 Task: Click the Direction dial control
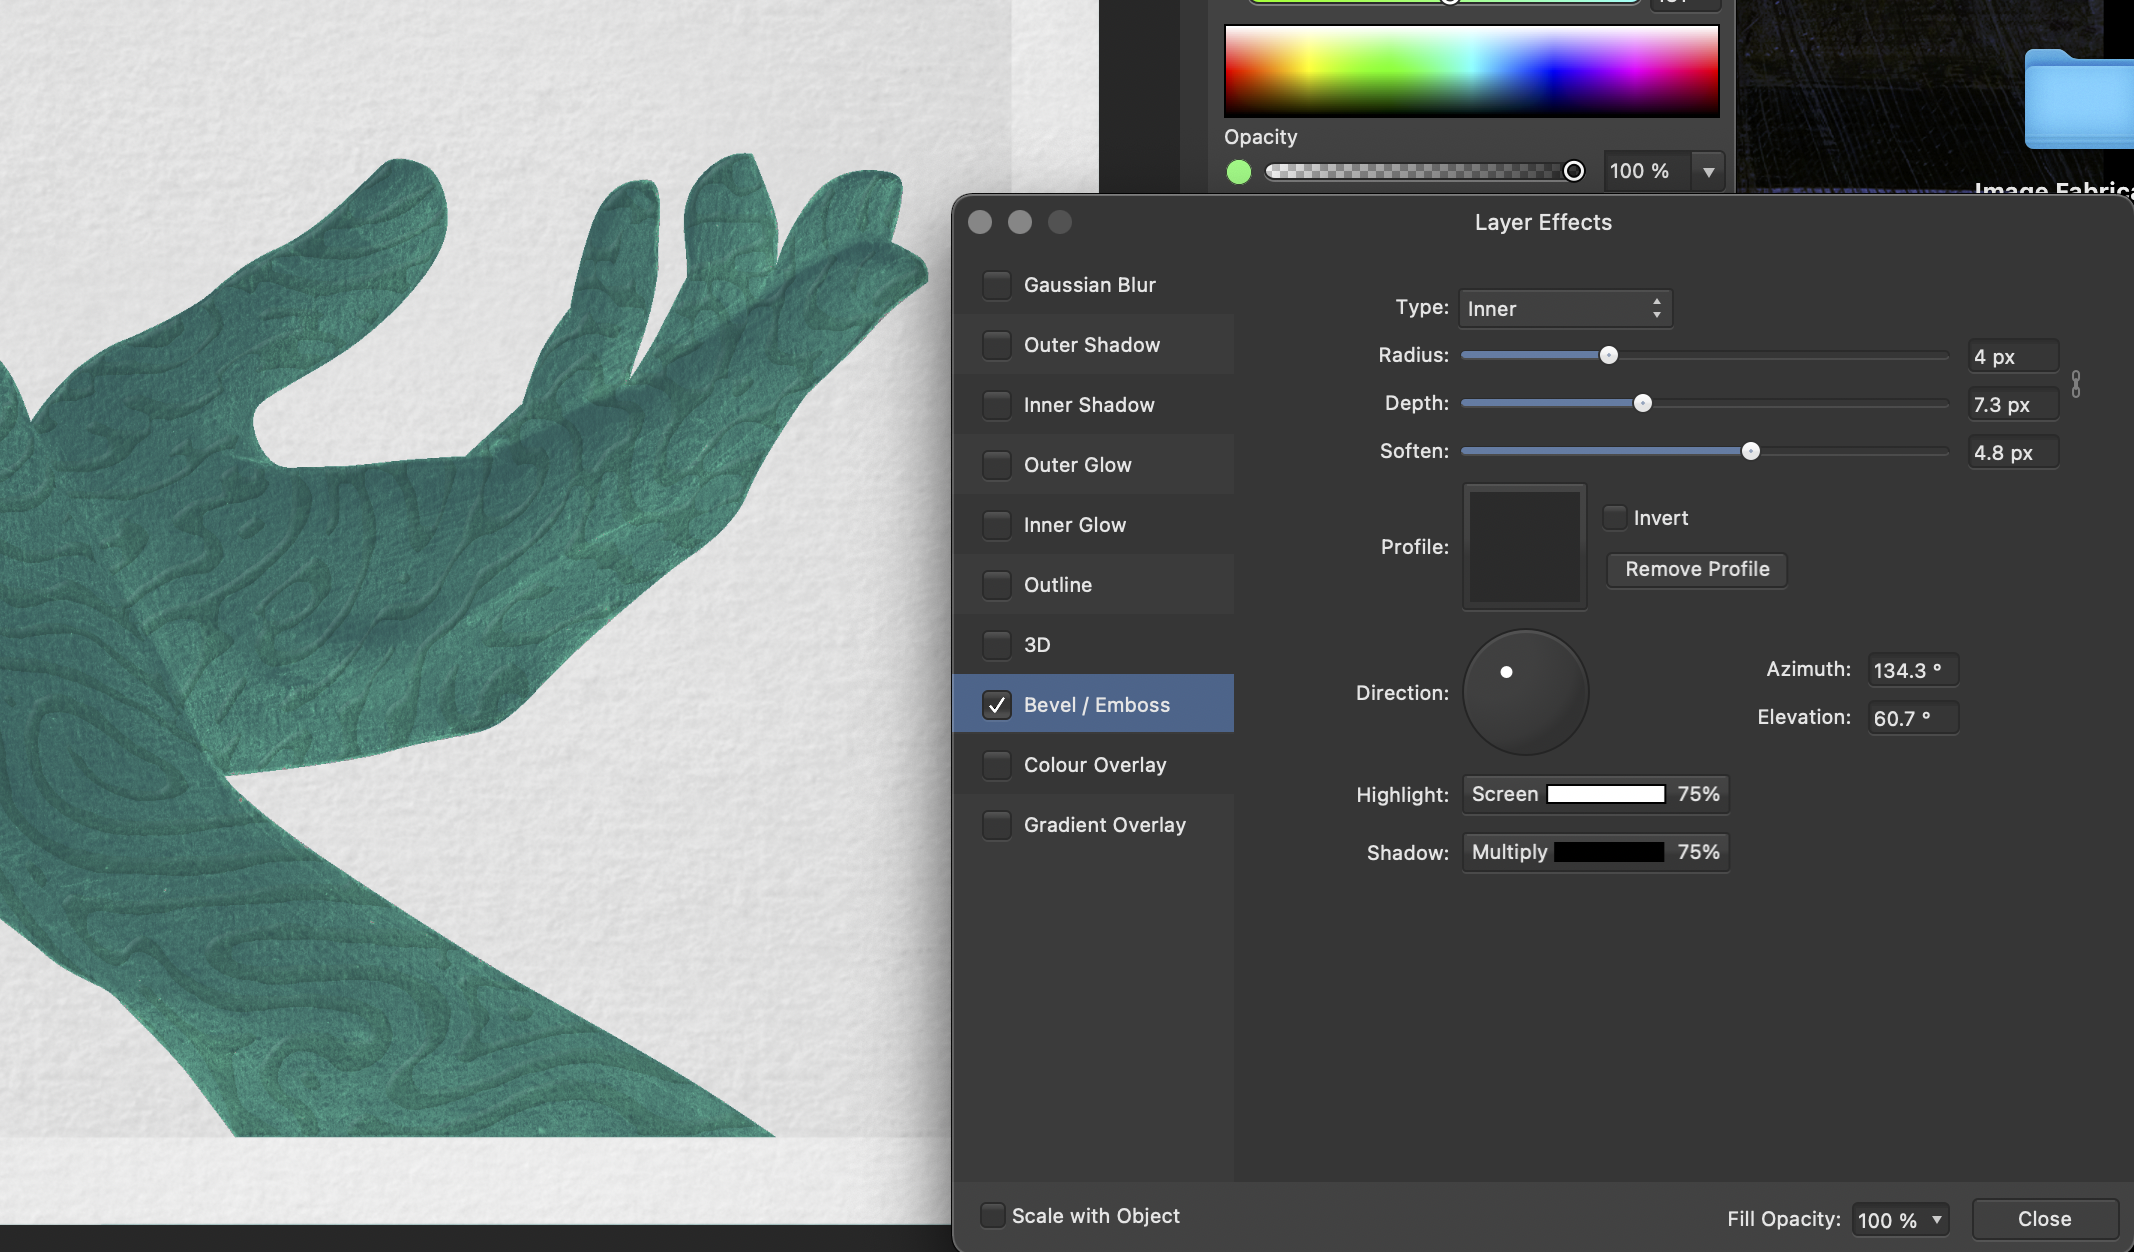click(x=1525, y=692)
